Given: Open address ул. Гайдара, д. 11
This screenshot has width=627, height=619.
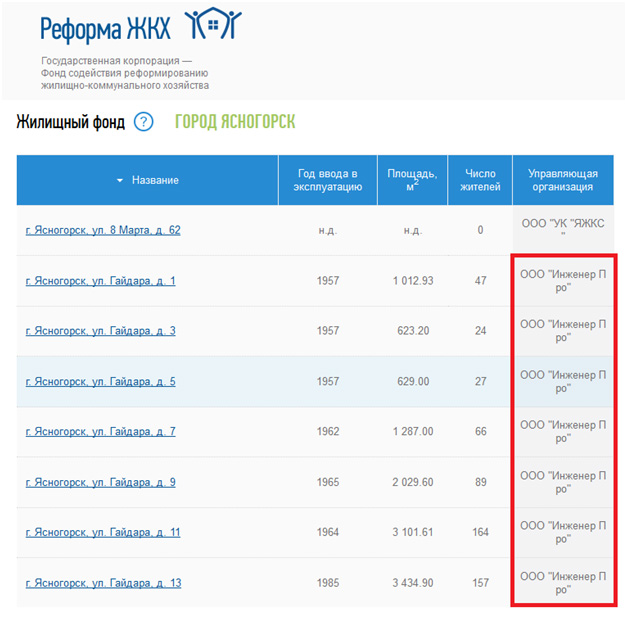Looking at the screenshot, I should click(103, 533).
